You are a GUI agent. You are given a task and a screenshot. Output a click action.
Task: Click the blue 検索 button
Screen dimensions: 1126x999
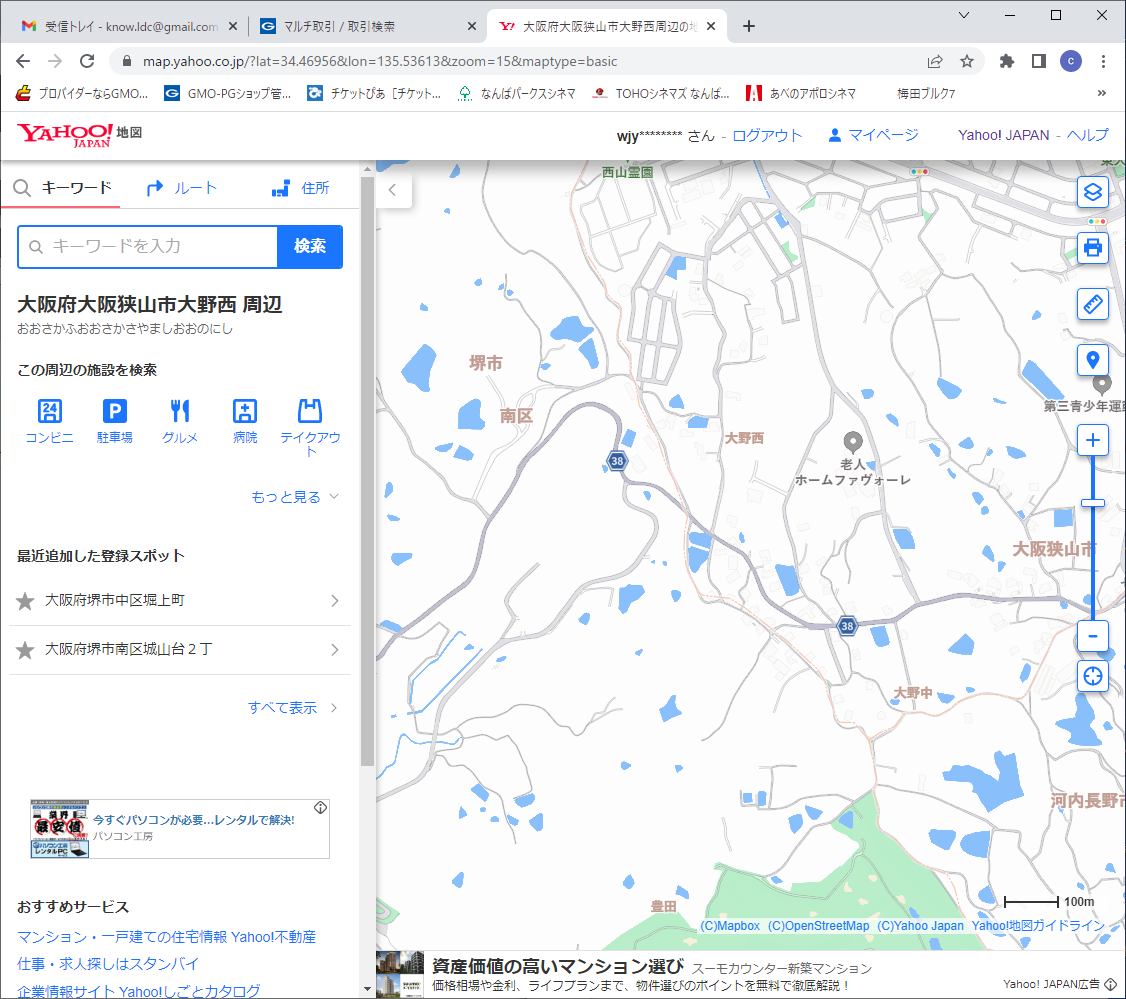(310, 247)
